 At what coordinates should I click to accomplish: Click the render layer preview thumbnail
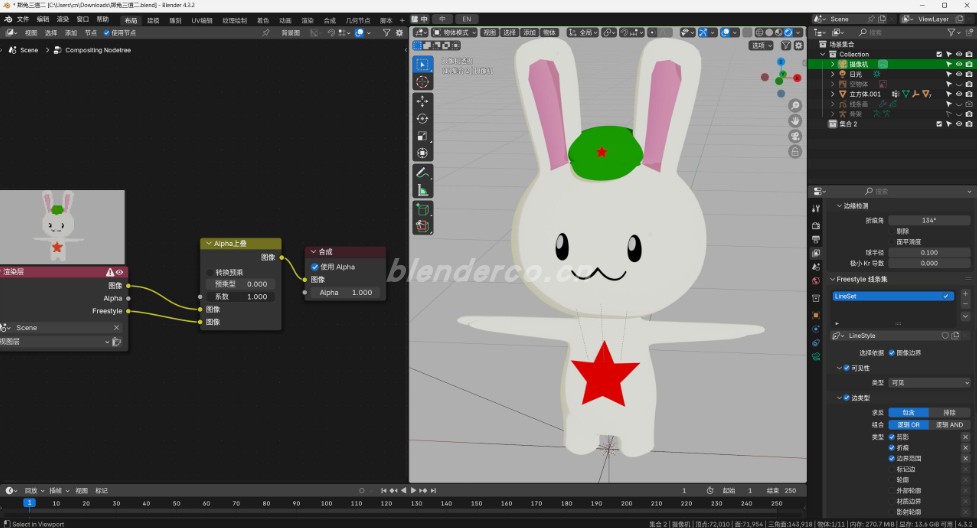pyautogui.click(x=62, y=227)
